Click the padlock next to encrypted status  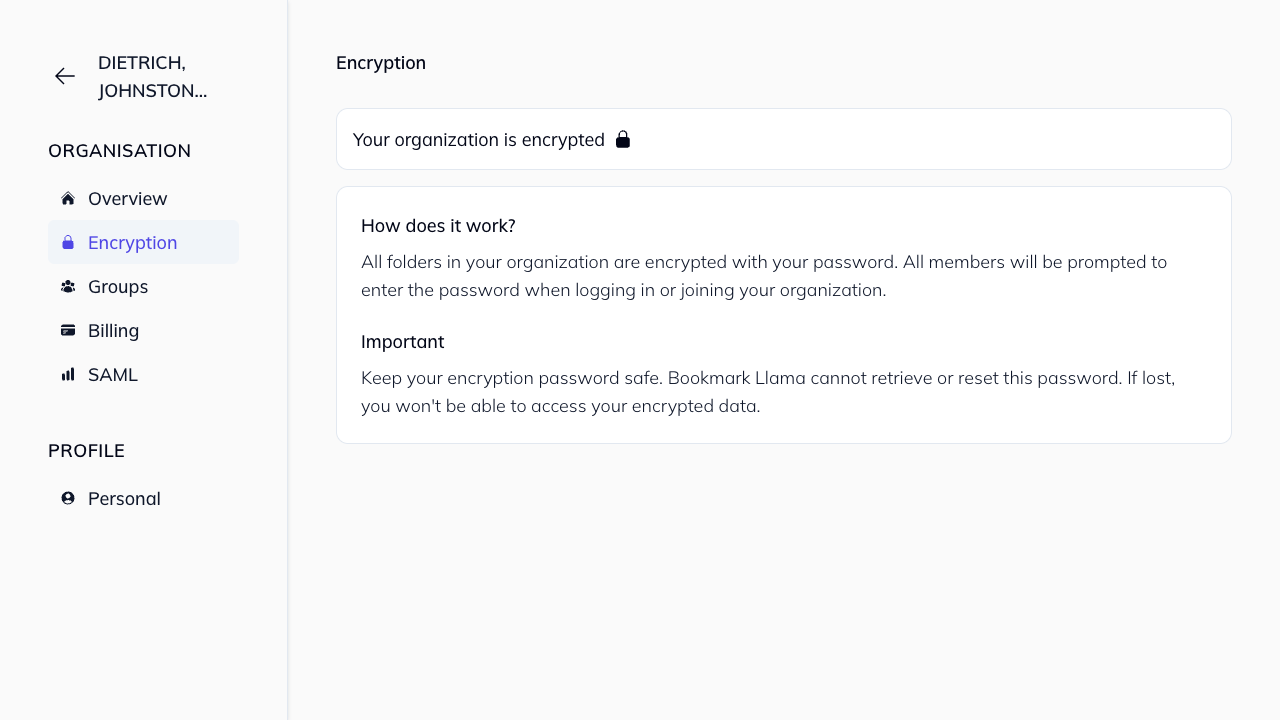[623, 139]
